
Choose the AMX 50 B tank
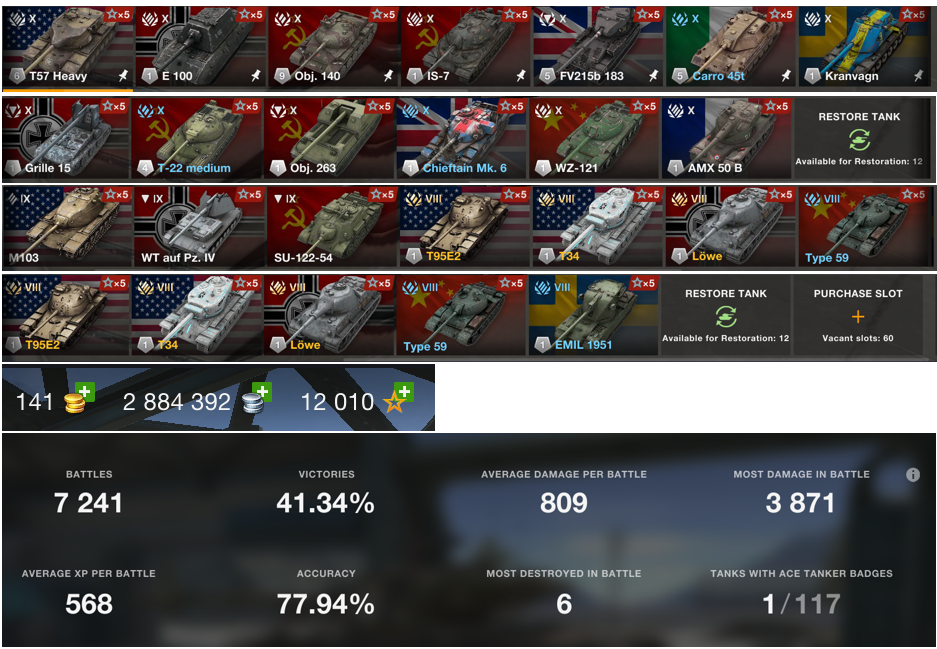pyautogui.click(x=726, y=138)
